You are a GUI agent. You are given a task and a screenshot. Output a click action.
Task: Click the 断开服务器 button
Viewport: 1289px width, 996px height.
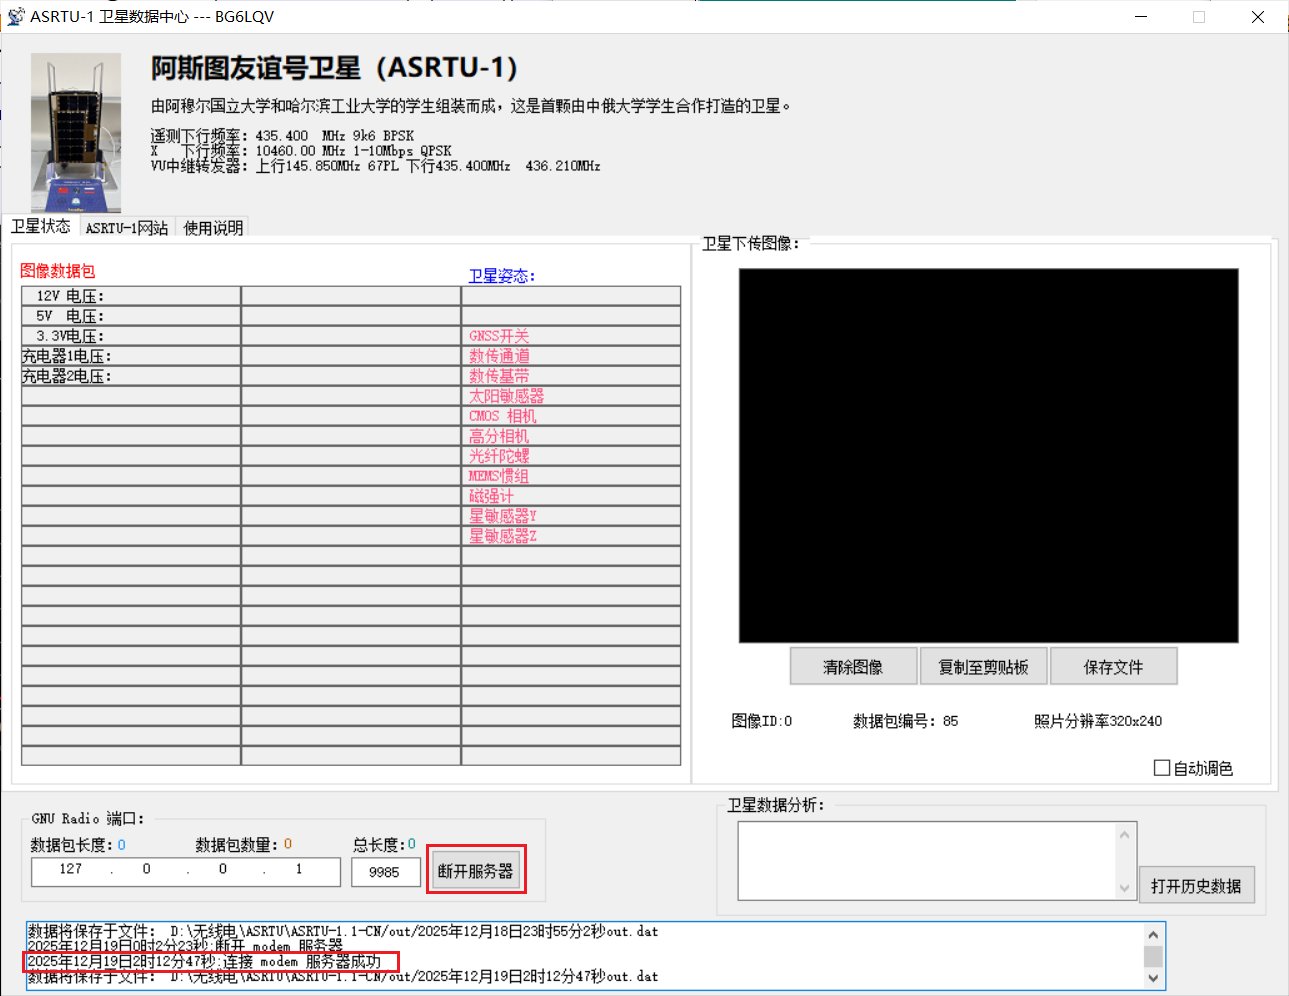click(x=475, y=871)
